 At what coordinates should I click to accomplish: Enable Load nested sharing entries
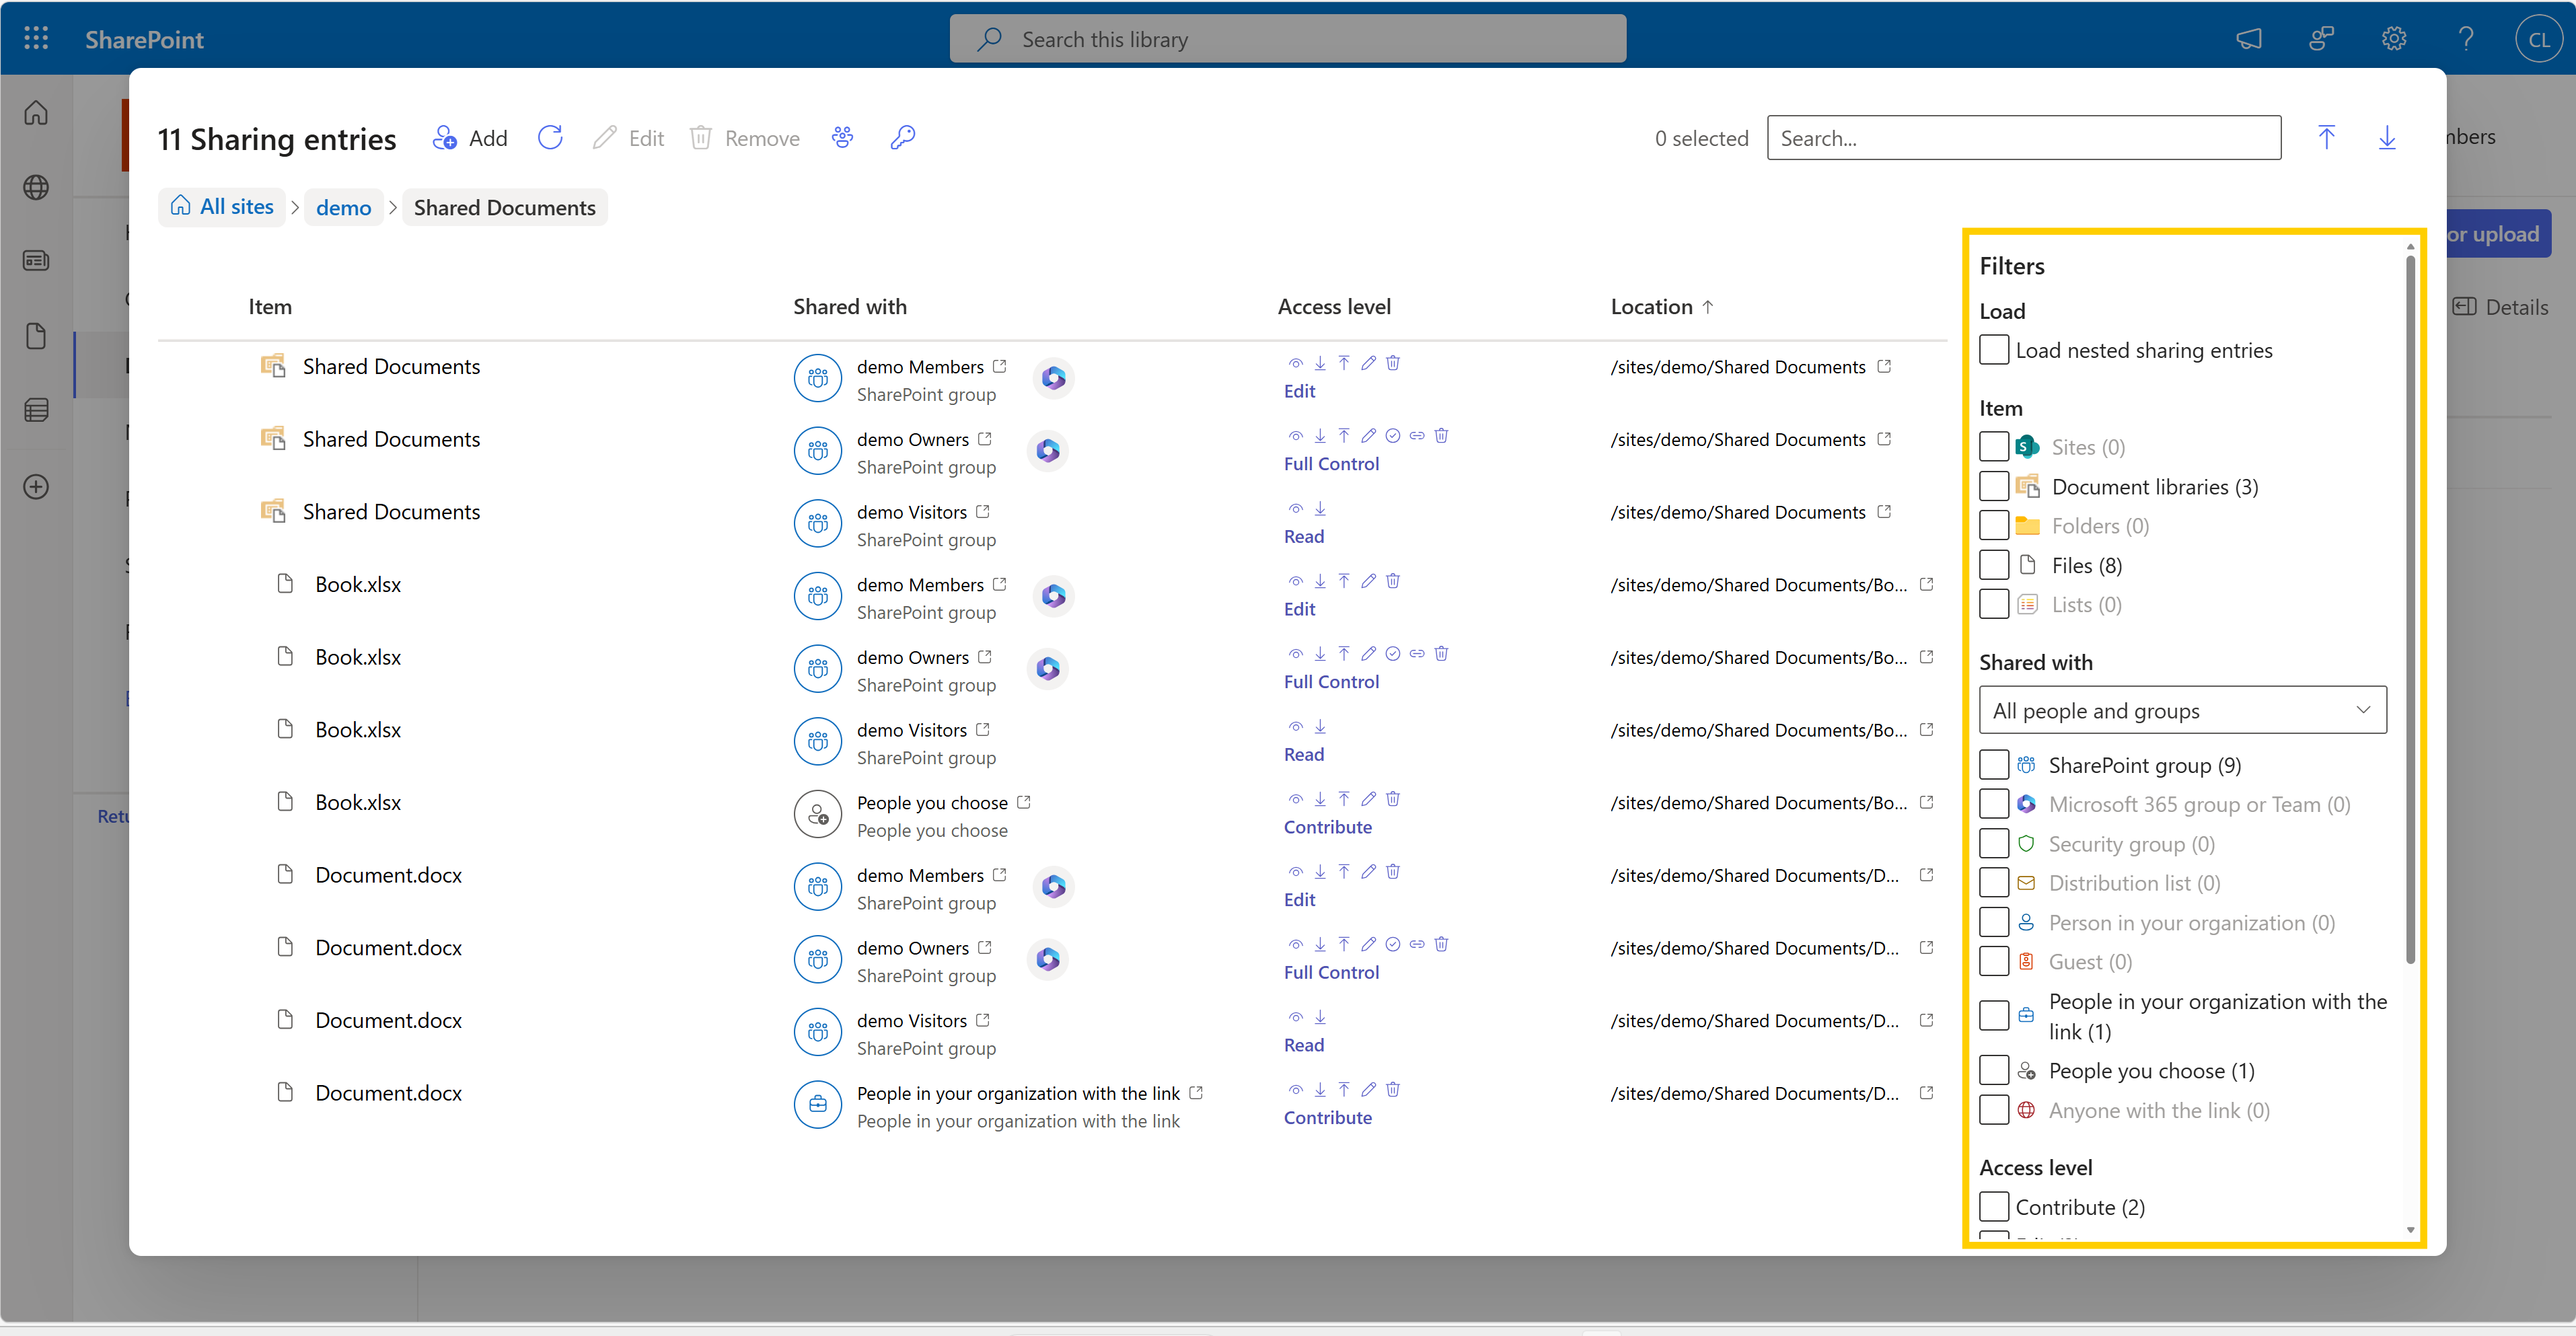click(1995, 350)
